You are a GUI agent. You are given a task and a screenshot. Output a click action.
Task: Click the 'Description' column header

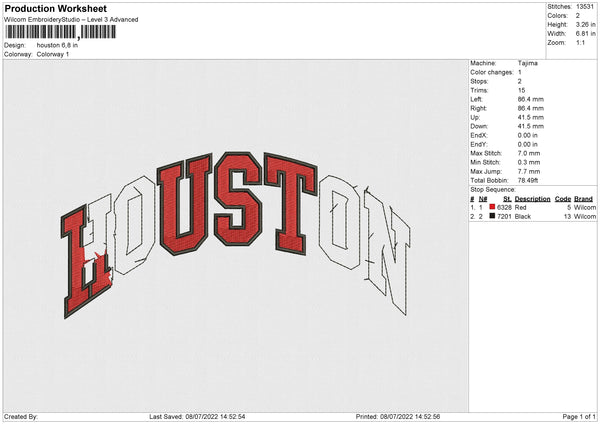(x=532, y=199)
